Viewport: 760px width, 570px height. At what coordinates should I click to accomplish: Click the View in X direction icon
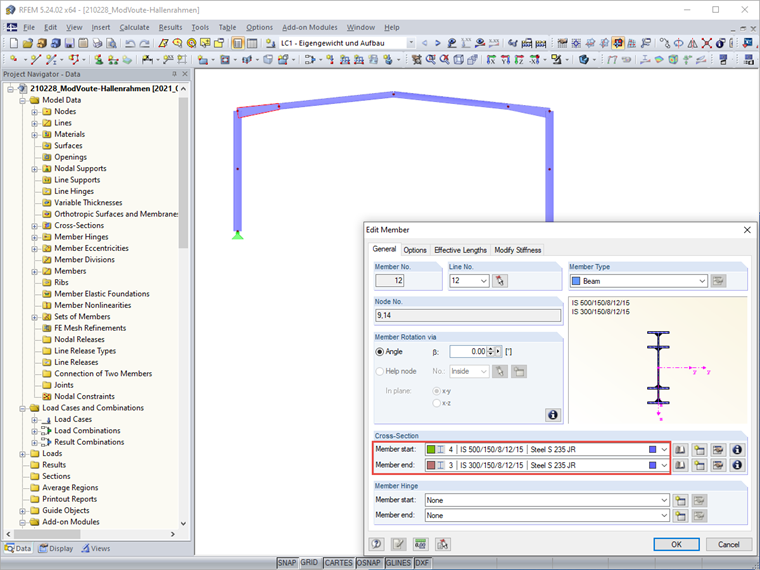(491, 60)
